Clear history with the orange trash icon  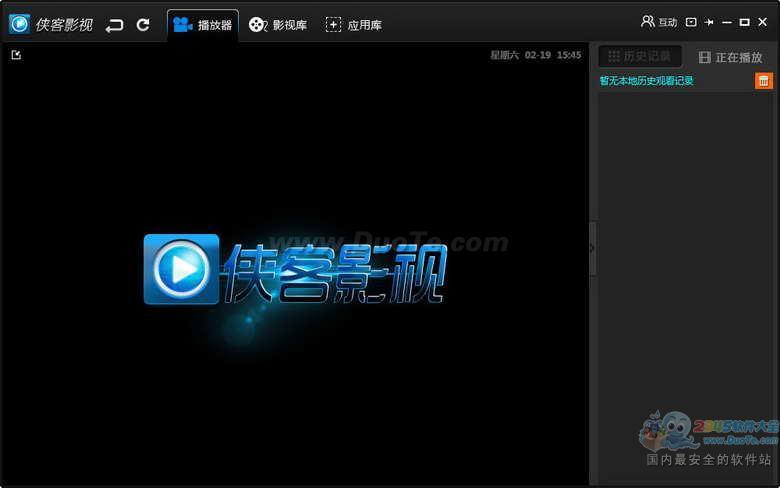click(764, 81)
